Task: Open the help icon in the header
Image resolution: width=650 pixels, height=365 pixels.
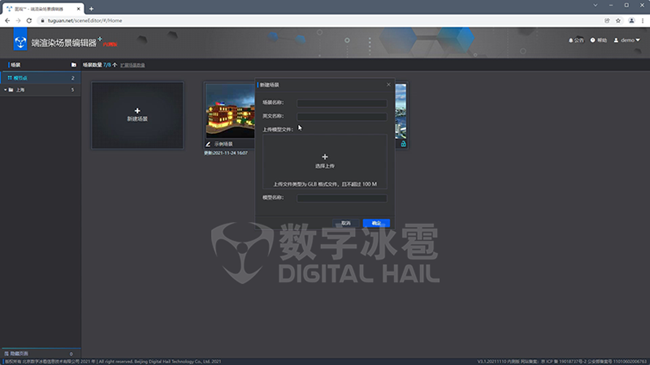Action: click(593, 40)
